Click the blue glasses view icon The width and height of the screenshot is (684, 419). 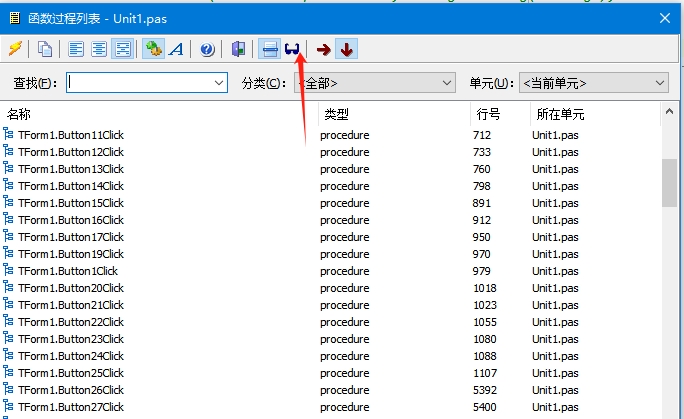coord(292,49)
